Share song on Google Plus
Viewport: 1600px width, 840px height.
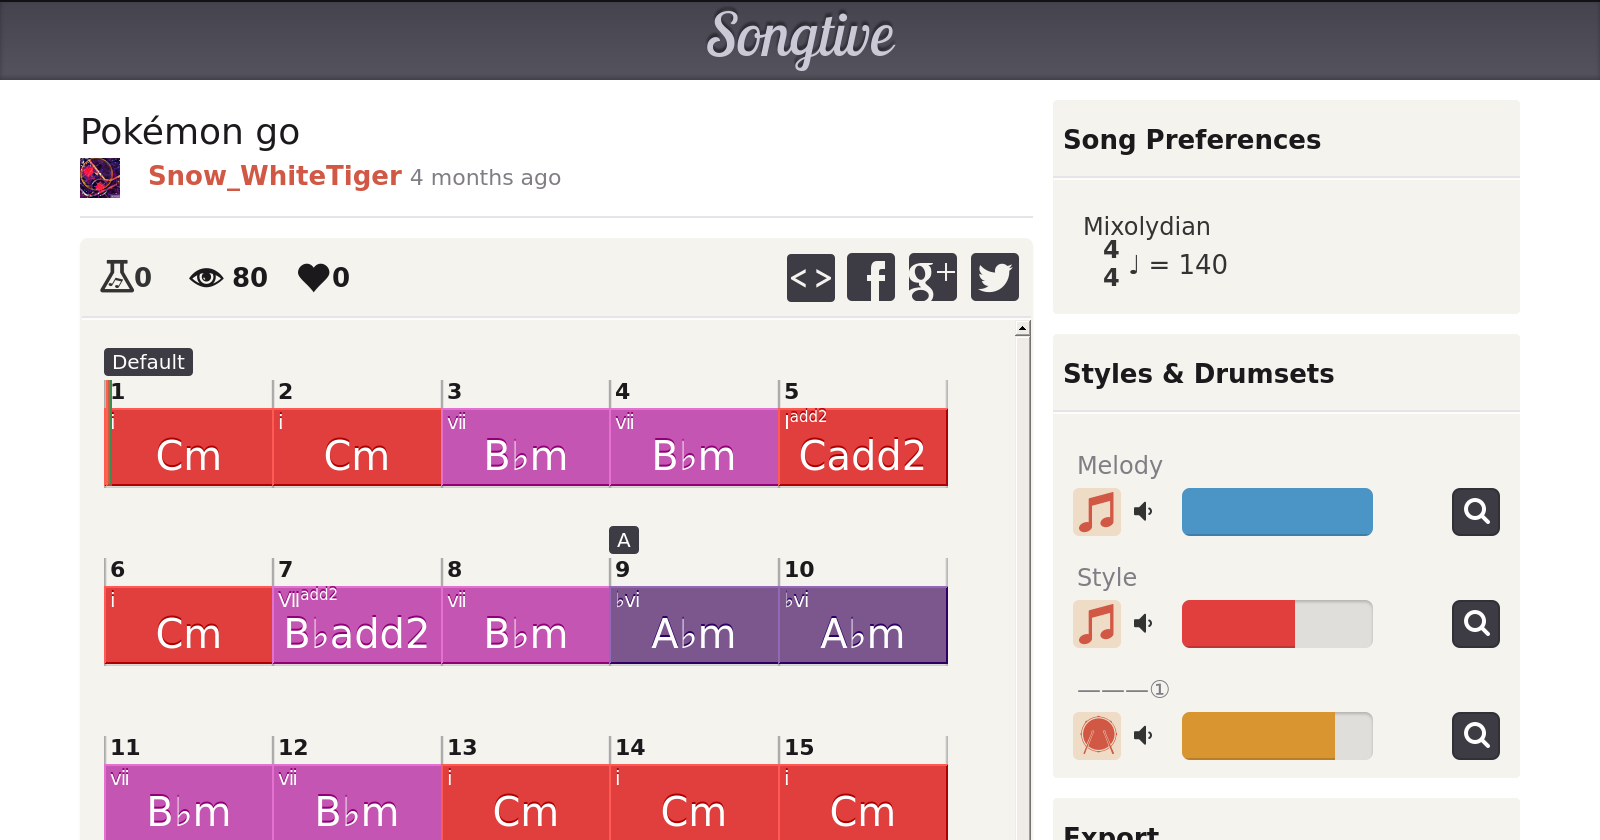click(932, 277)
